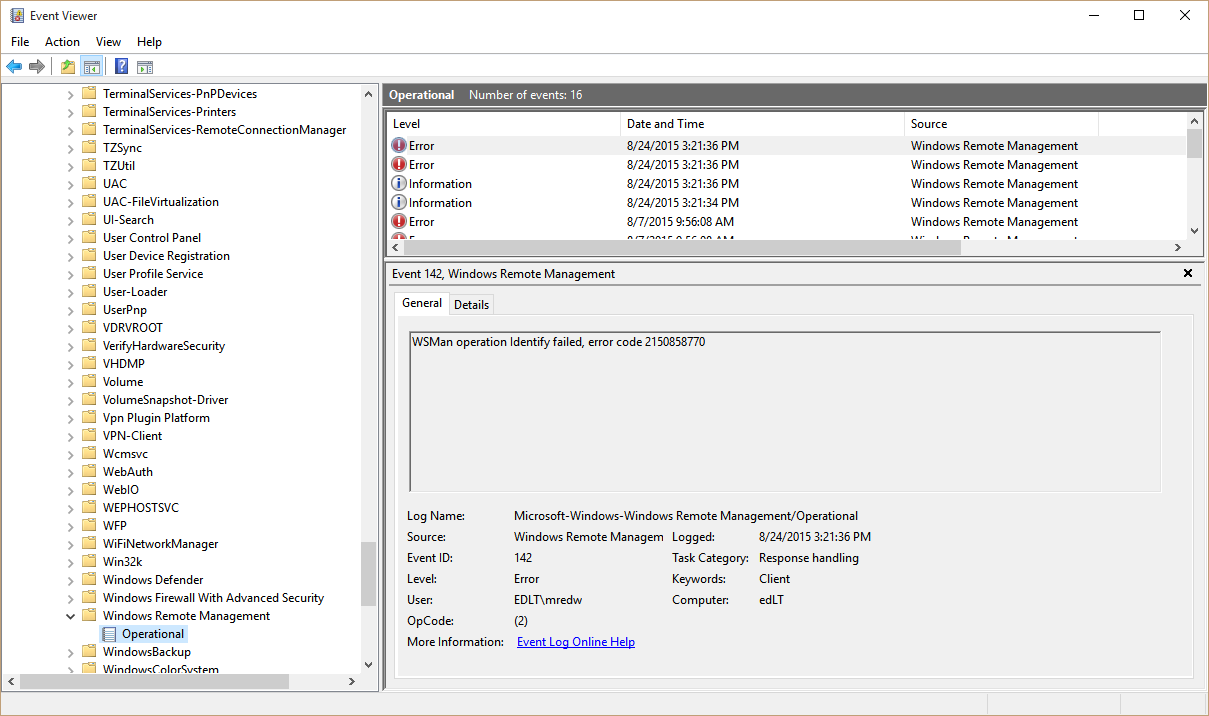
Task: Click the Up One Level folder icon
Action: (67, 67)
